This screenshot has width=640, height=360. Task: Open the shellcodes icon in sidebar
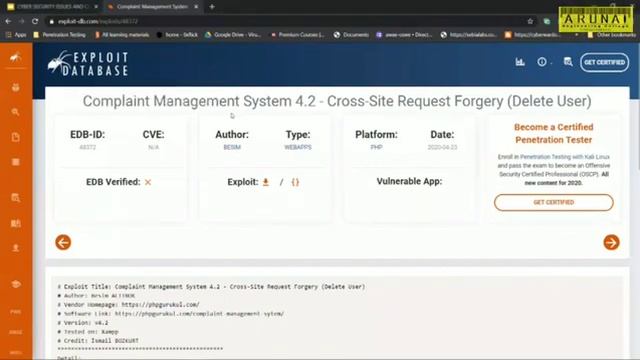coord(16,162)
